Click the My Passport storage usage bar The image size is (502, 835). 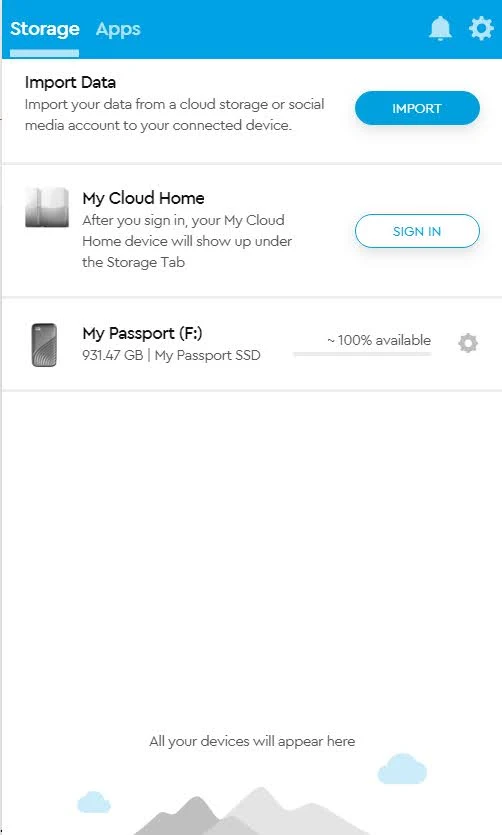pos(362,354)
